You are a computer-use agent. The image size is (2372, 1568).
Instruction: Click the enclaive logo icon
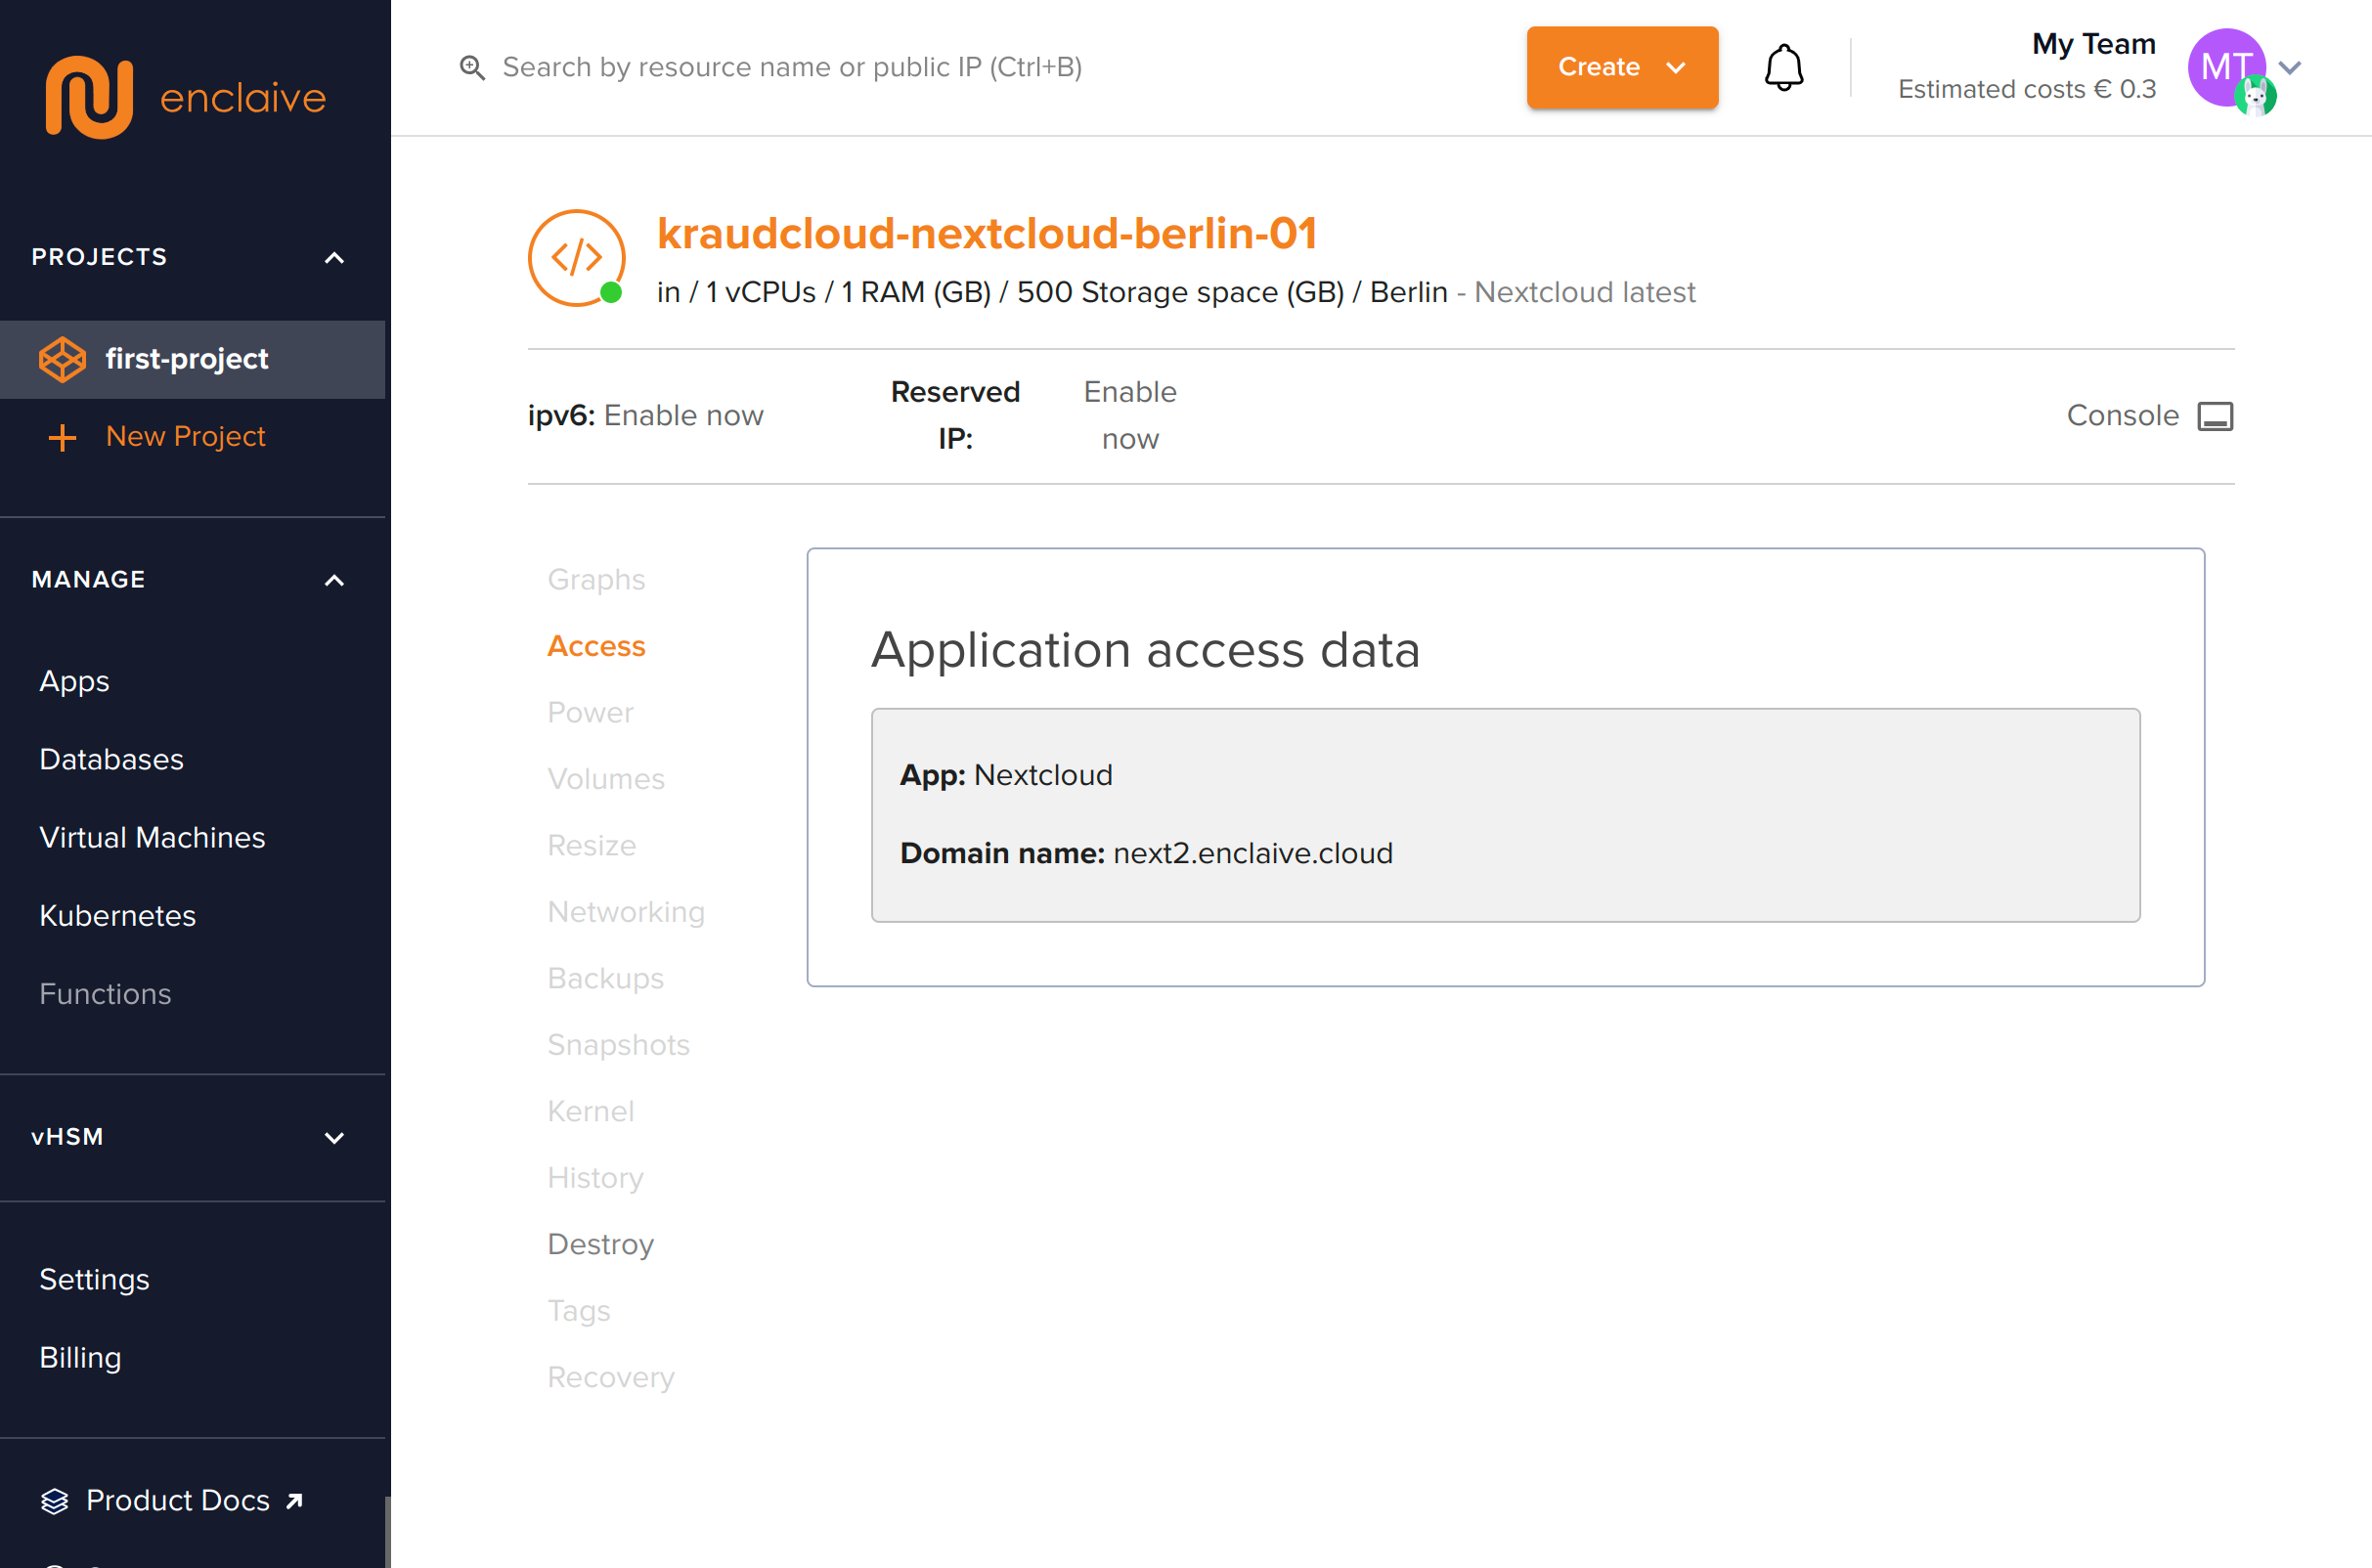(x=88, y=97)
